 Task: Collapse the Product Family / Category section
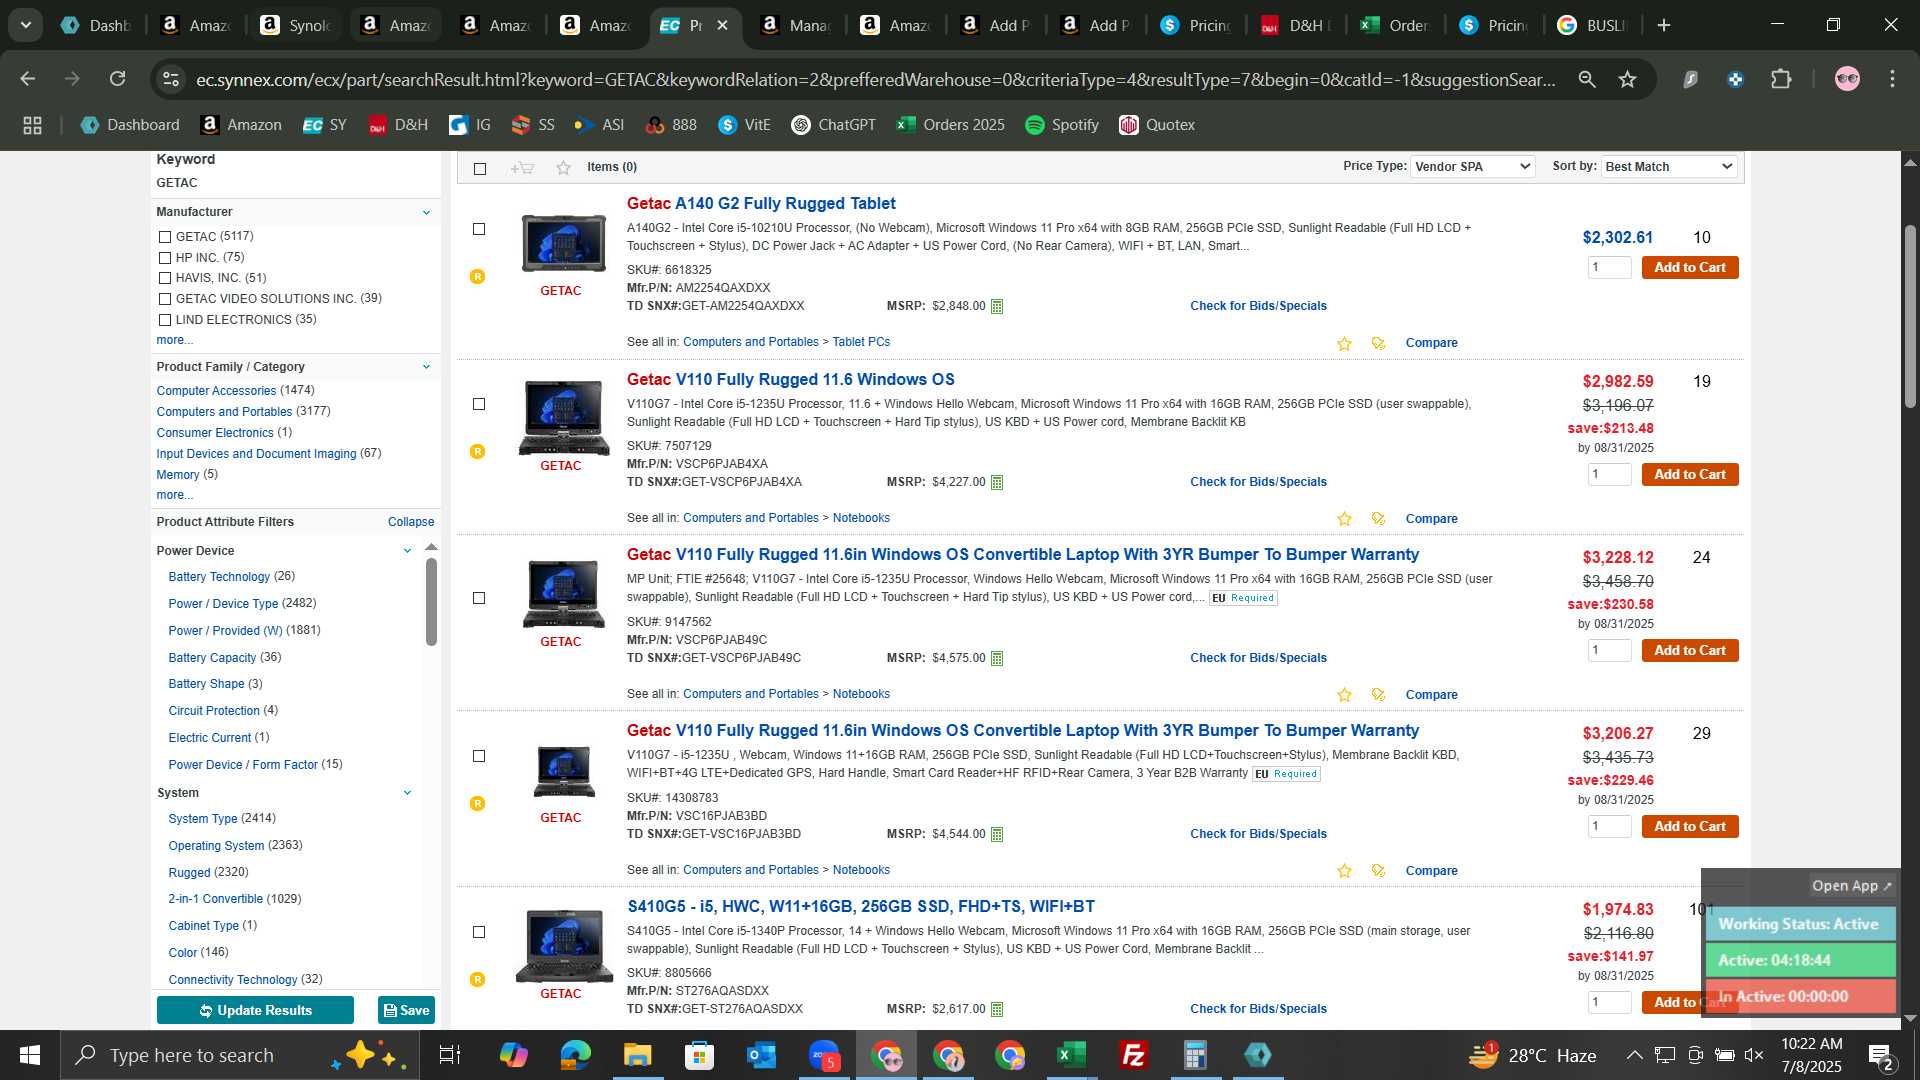[x=426, y=367]
